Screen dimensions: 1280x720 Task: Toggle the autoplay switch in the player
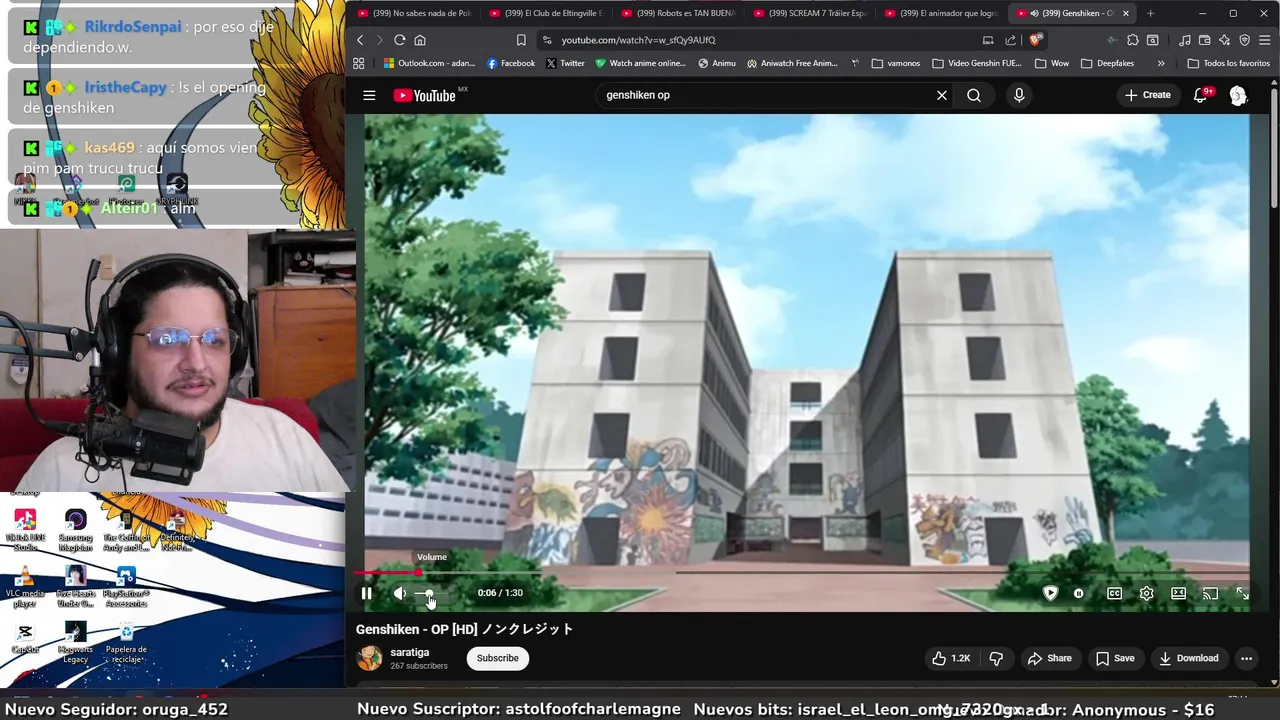point(1078,593)
